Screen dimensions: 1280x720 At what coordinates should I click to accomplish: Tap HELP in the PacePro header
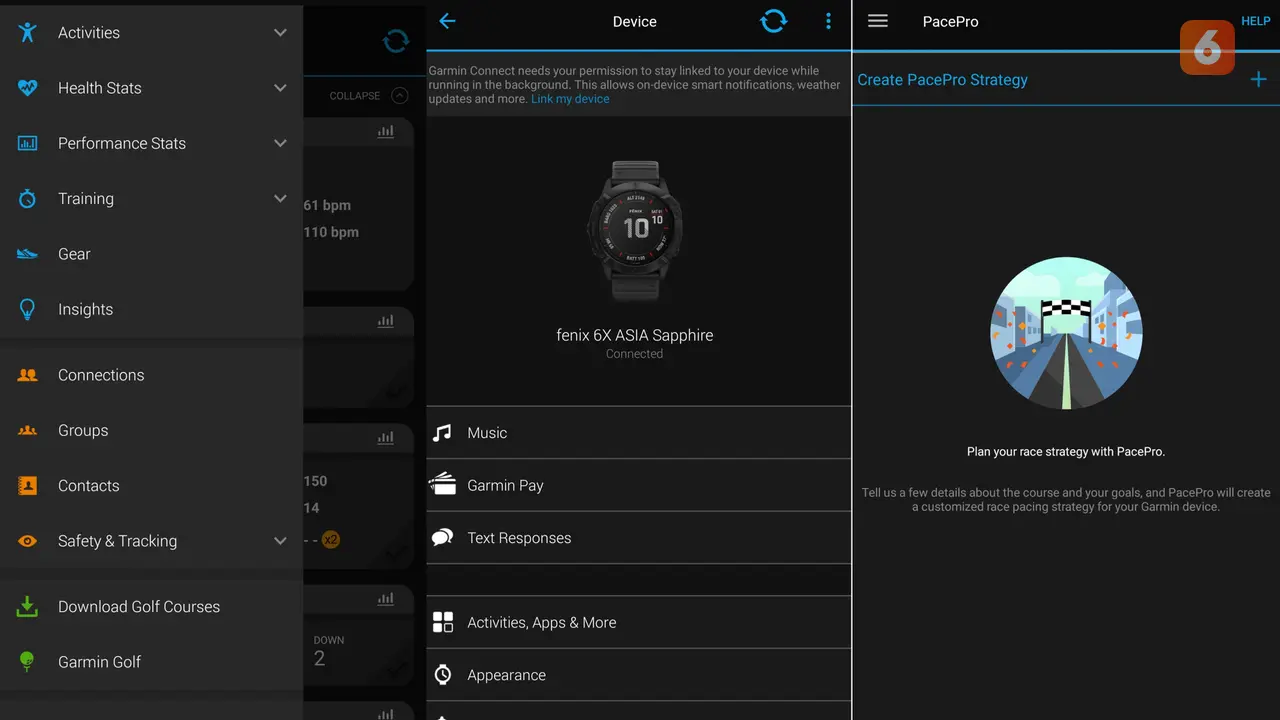pos(1255,21)
